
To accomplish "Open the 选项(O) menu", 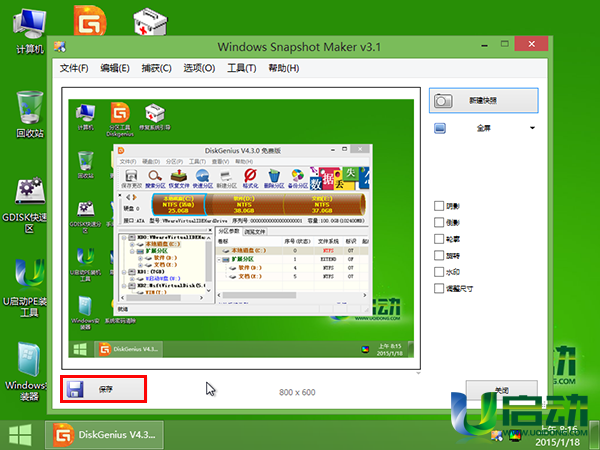I will click(x=199, y=68).
